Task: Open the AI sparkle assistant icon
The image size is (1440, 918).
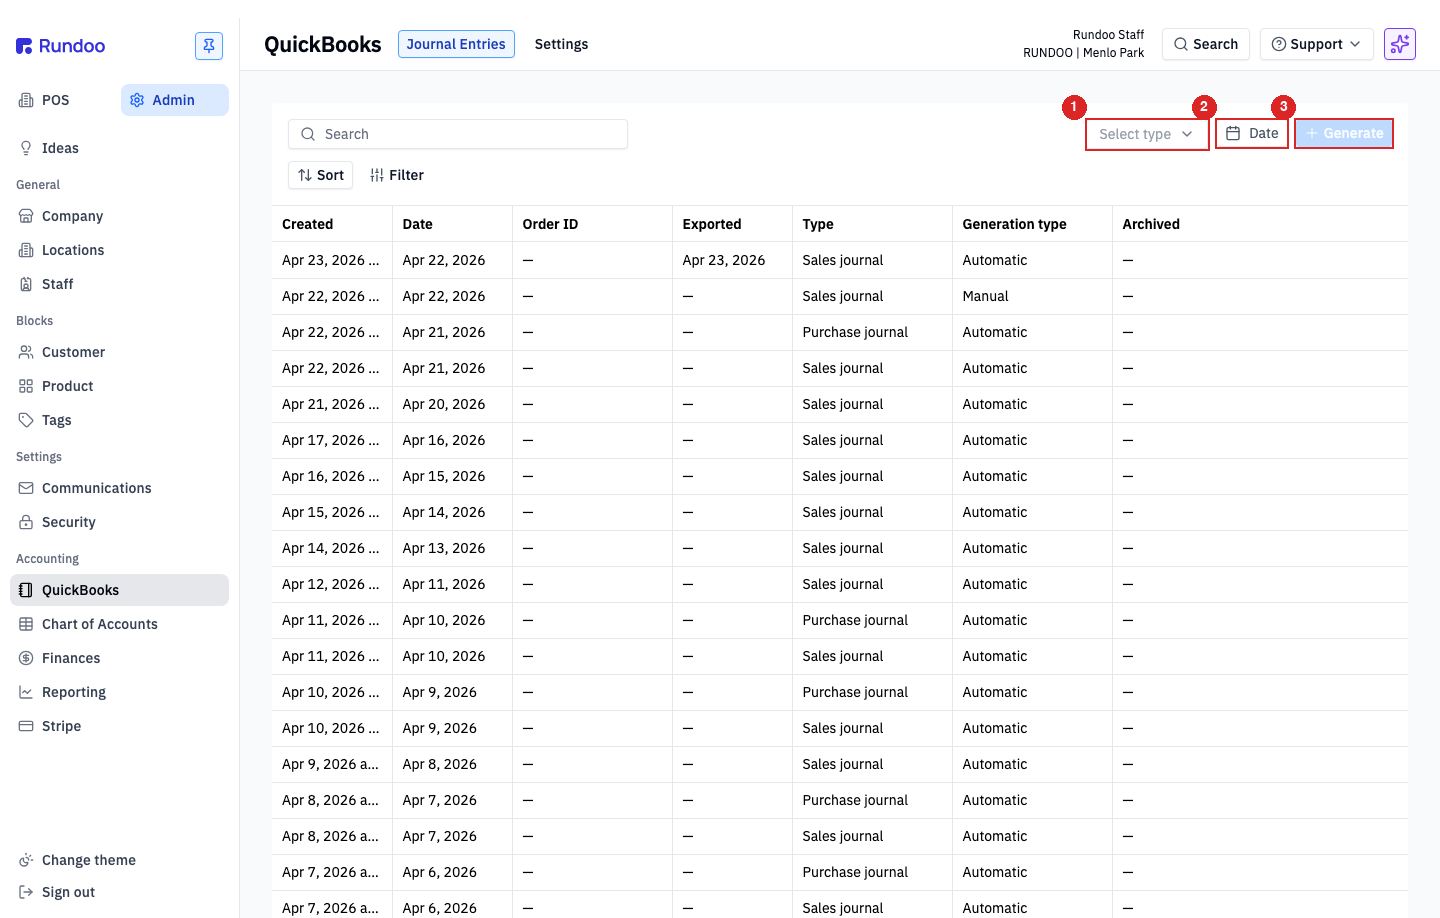Action: point(1400,44)
